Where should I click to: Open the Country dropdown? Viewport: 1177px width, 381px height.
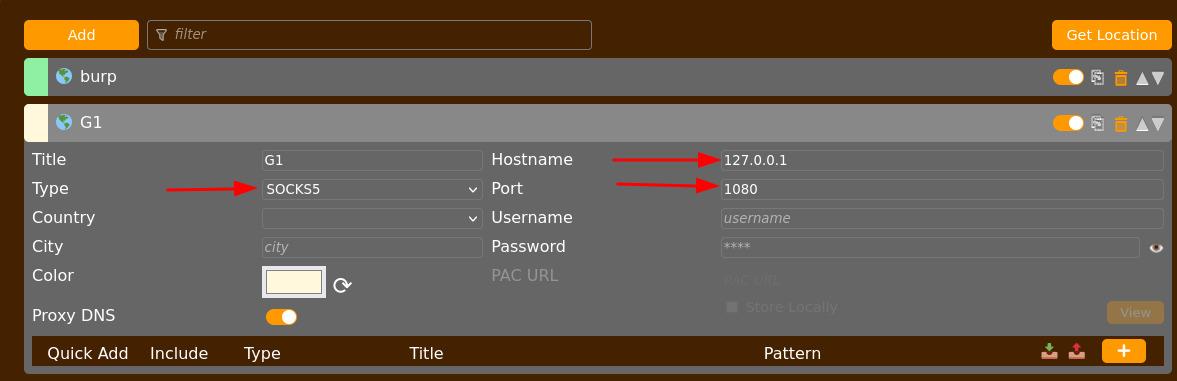pos(372,218)
